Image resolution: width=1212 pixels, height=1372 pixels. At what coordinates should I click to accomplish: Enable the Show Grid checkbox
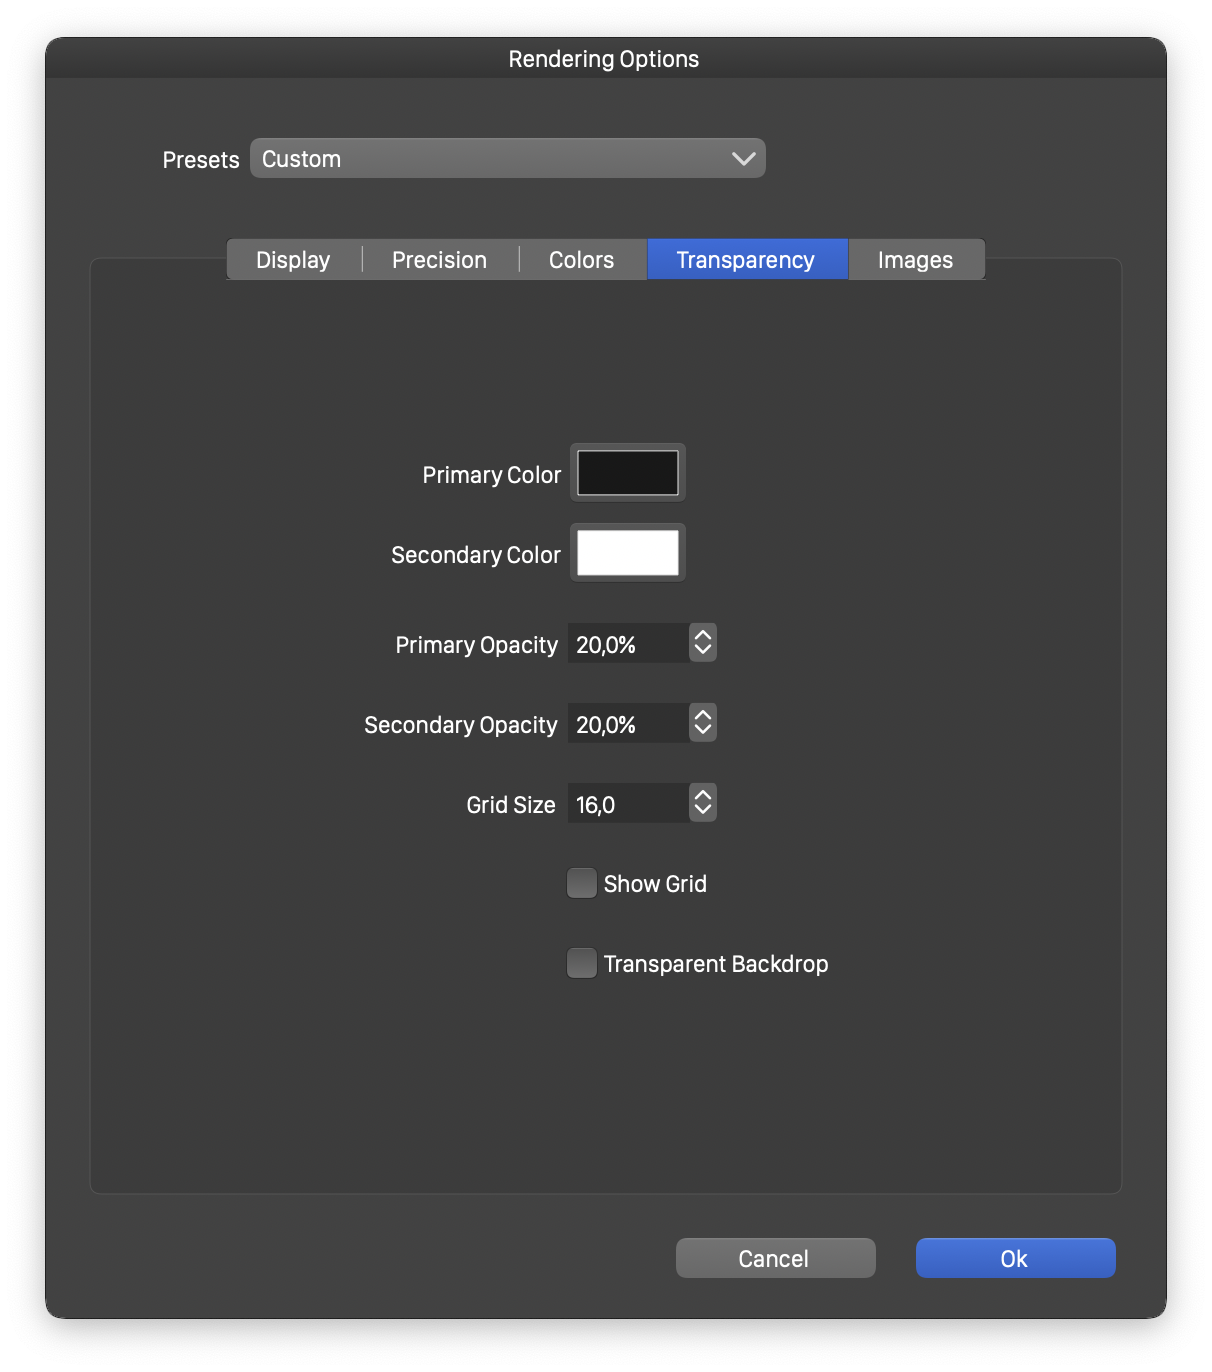point(582,884)
